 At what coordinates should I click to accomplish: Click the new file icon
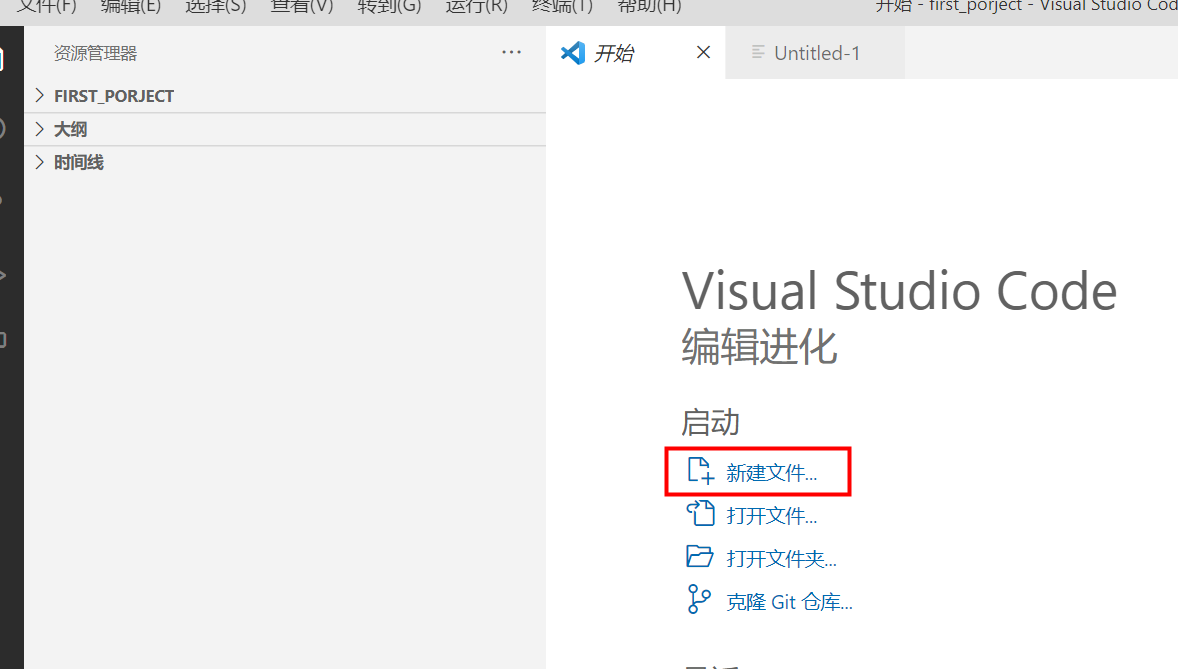(x=700, y=471)
